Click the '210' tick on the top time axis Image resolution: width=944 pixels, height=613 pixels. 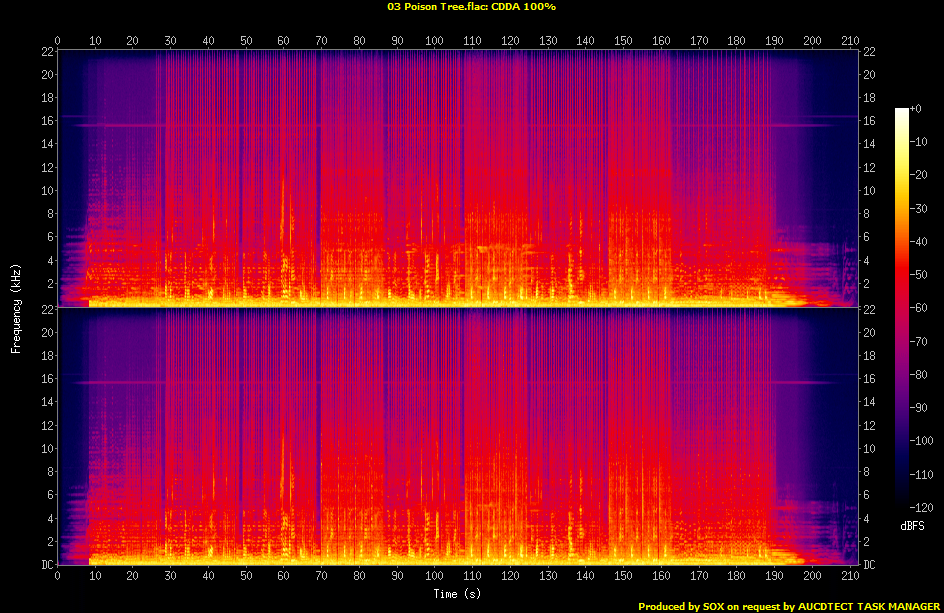850,41
